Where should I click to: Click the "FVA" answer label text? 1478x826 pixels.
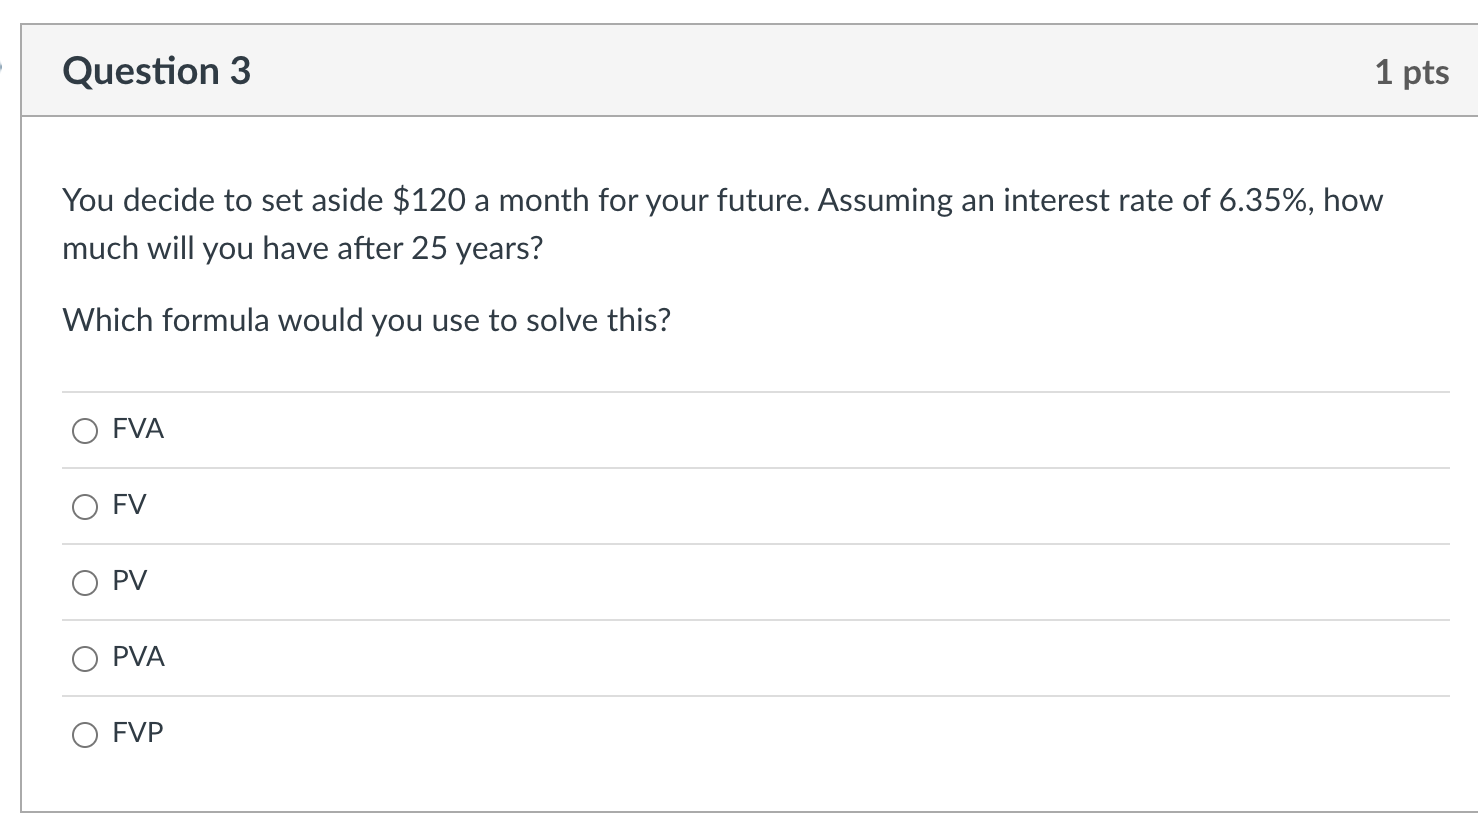click(x=138, y=429)
